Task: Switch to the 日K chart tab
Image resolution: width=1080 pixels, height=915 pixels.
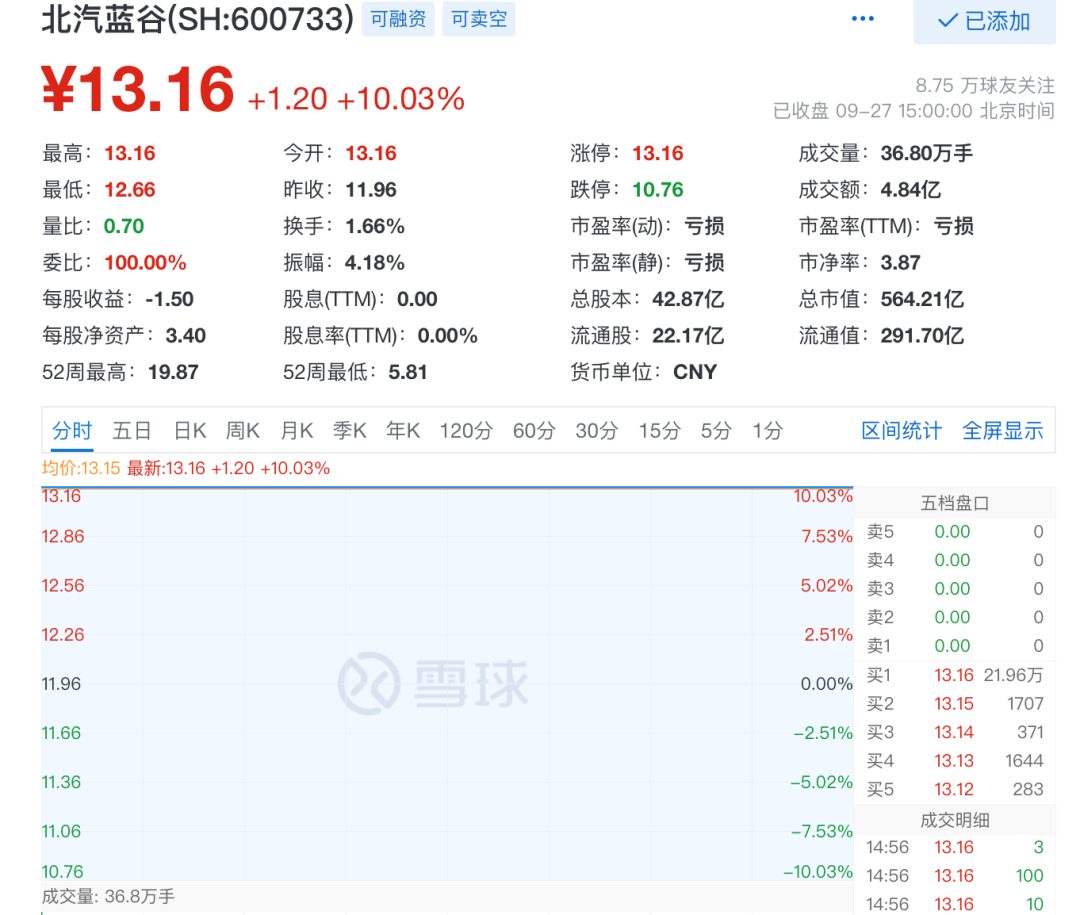Action: (189, 431)
